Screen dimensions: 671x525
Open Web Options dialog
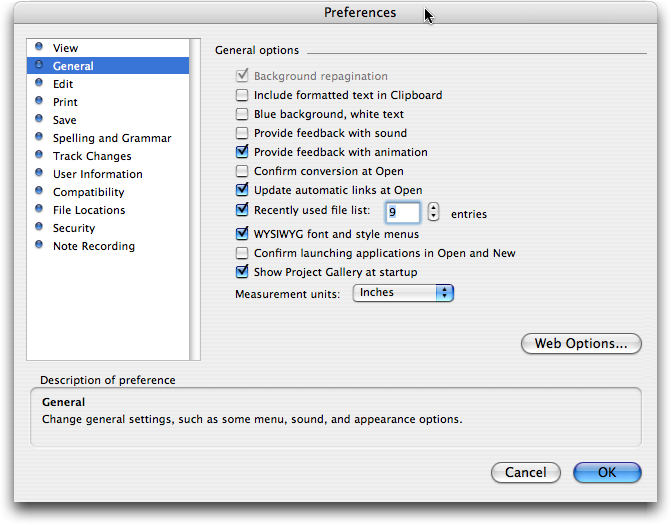coord(581,344)
